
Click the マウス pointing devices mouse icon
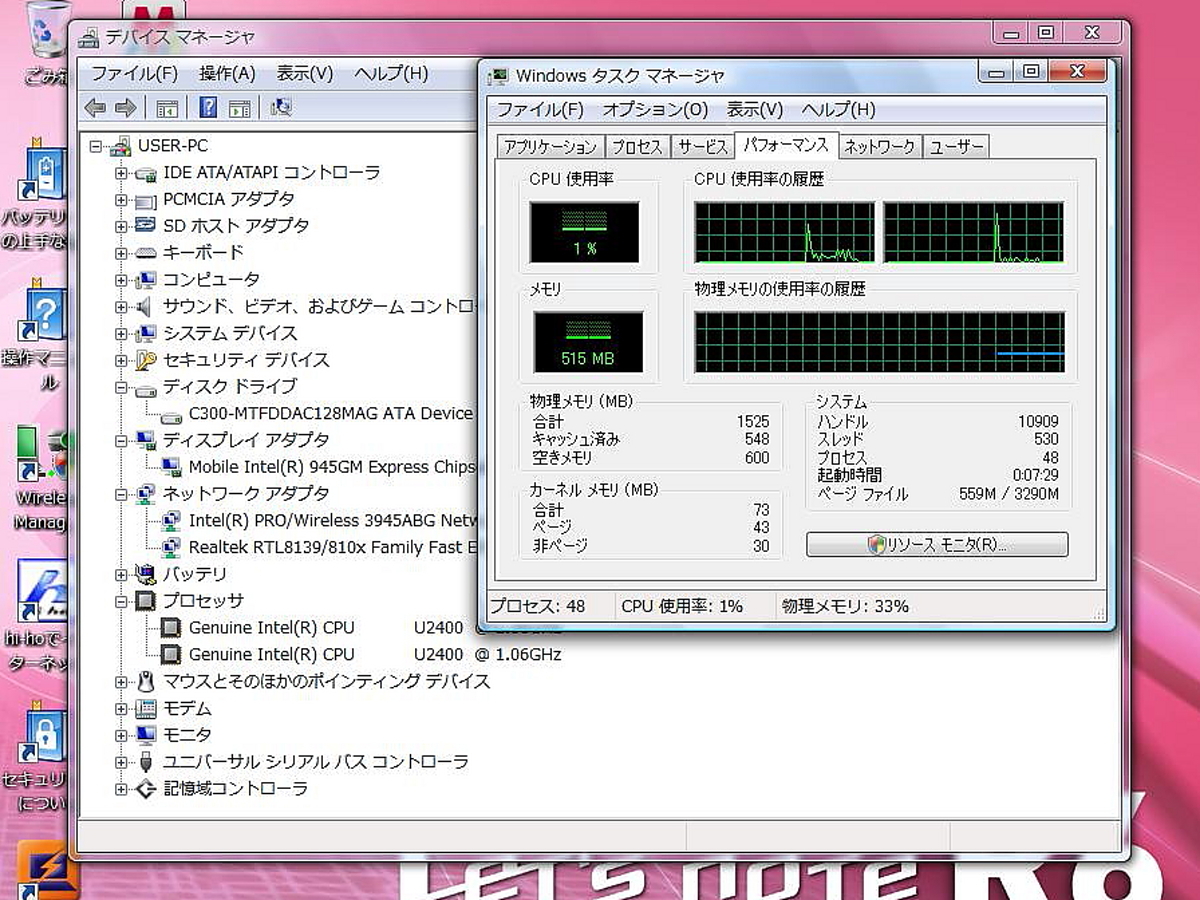click(146, 681)
